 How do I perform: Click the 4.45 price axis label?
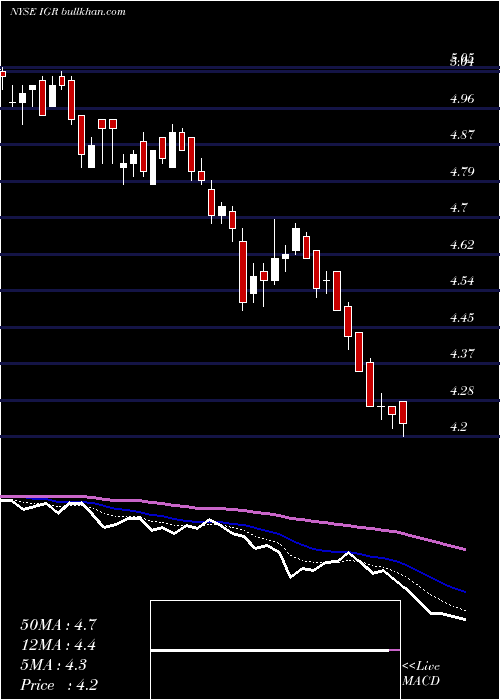(462, 317)
